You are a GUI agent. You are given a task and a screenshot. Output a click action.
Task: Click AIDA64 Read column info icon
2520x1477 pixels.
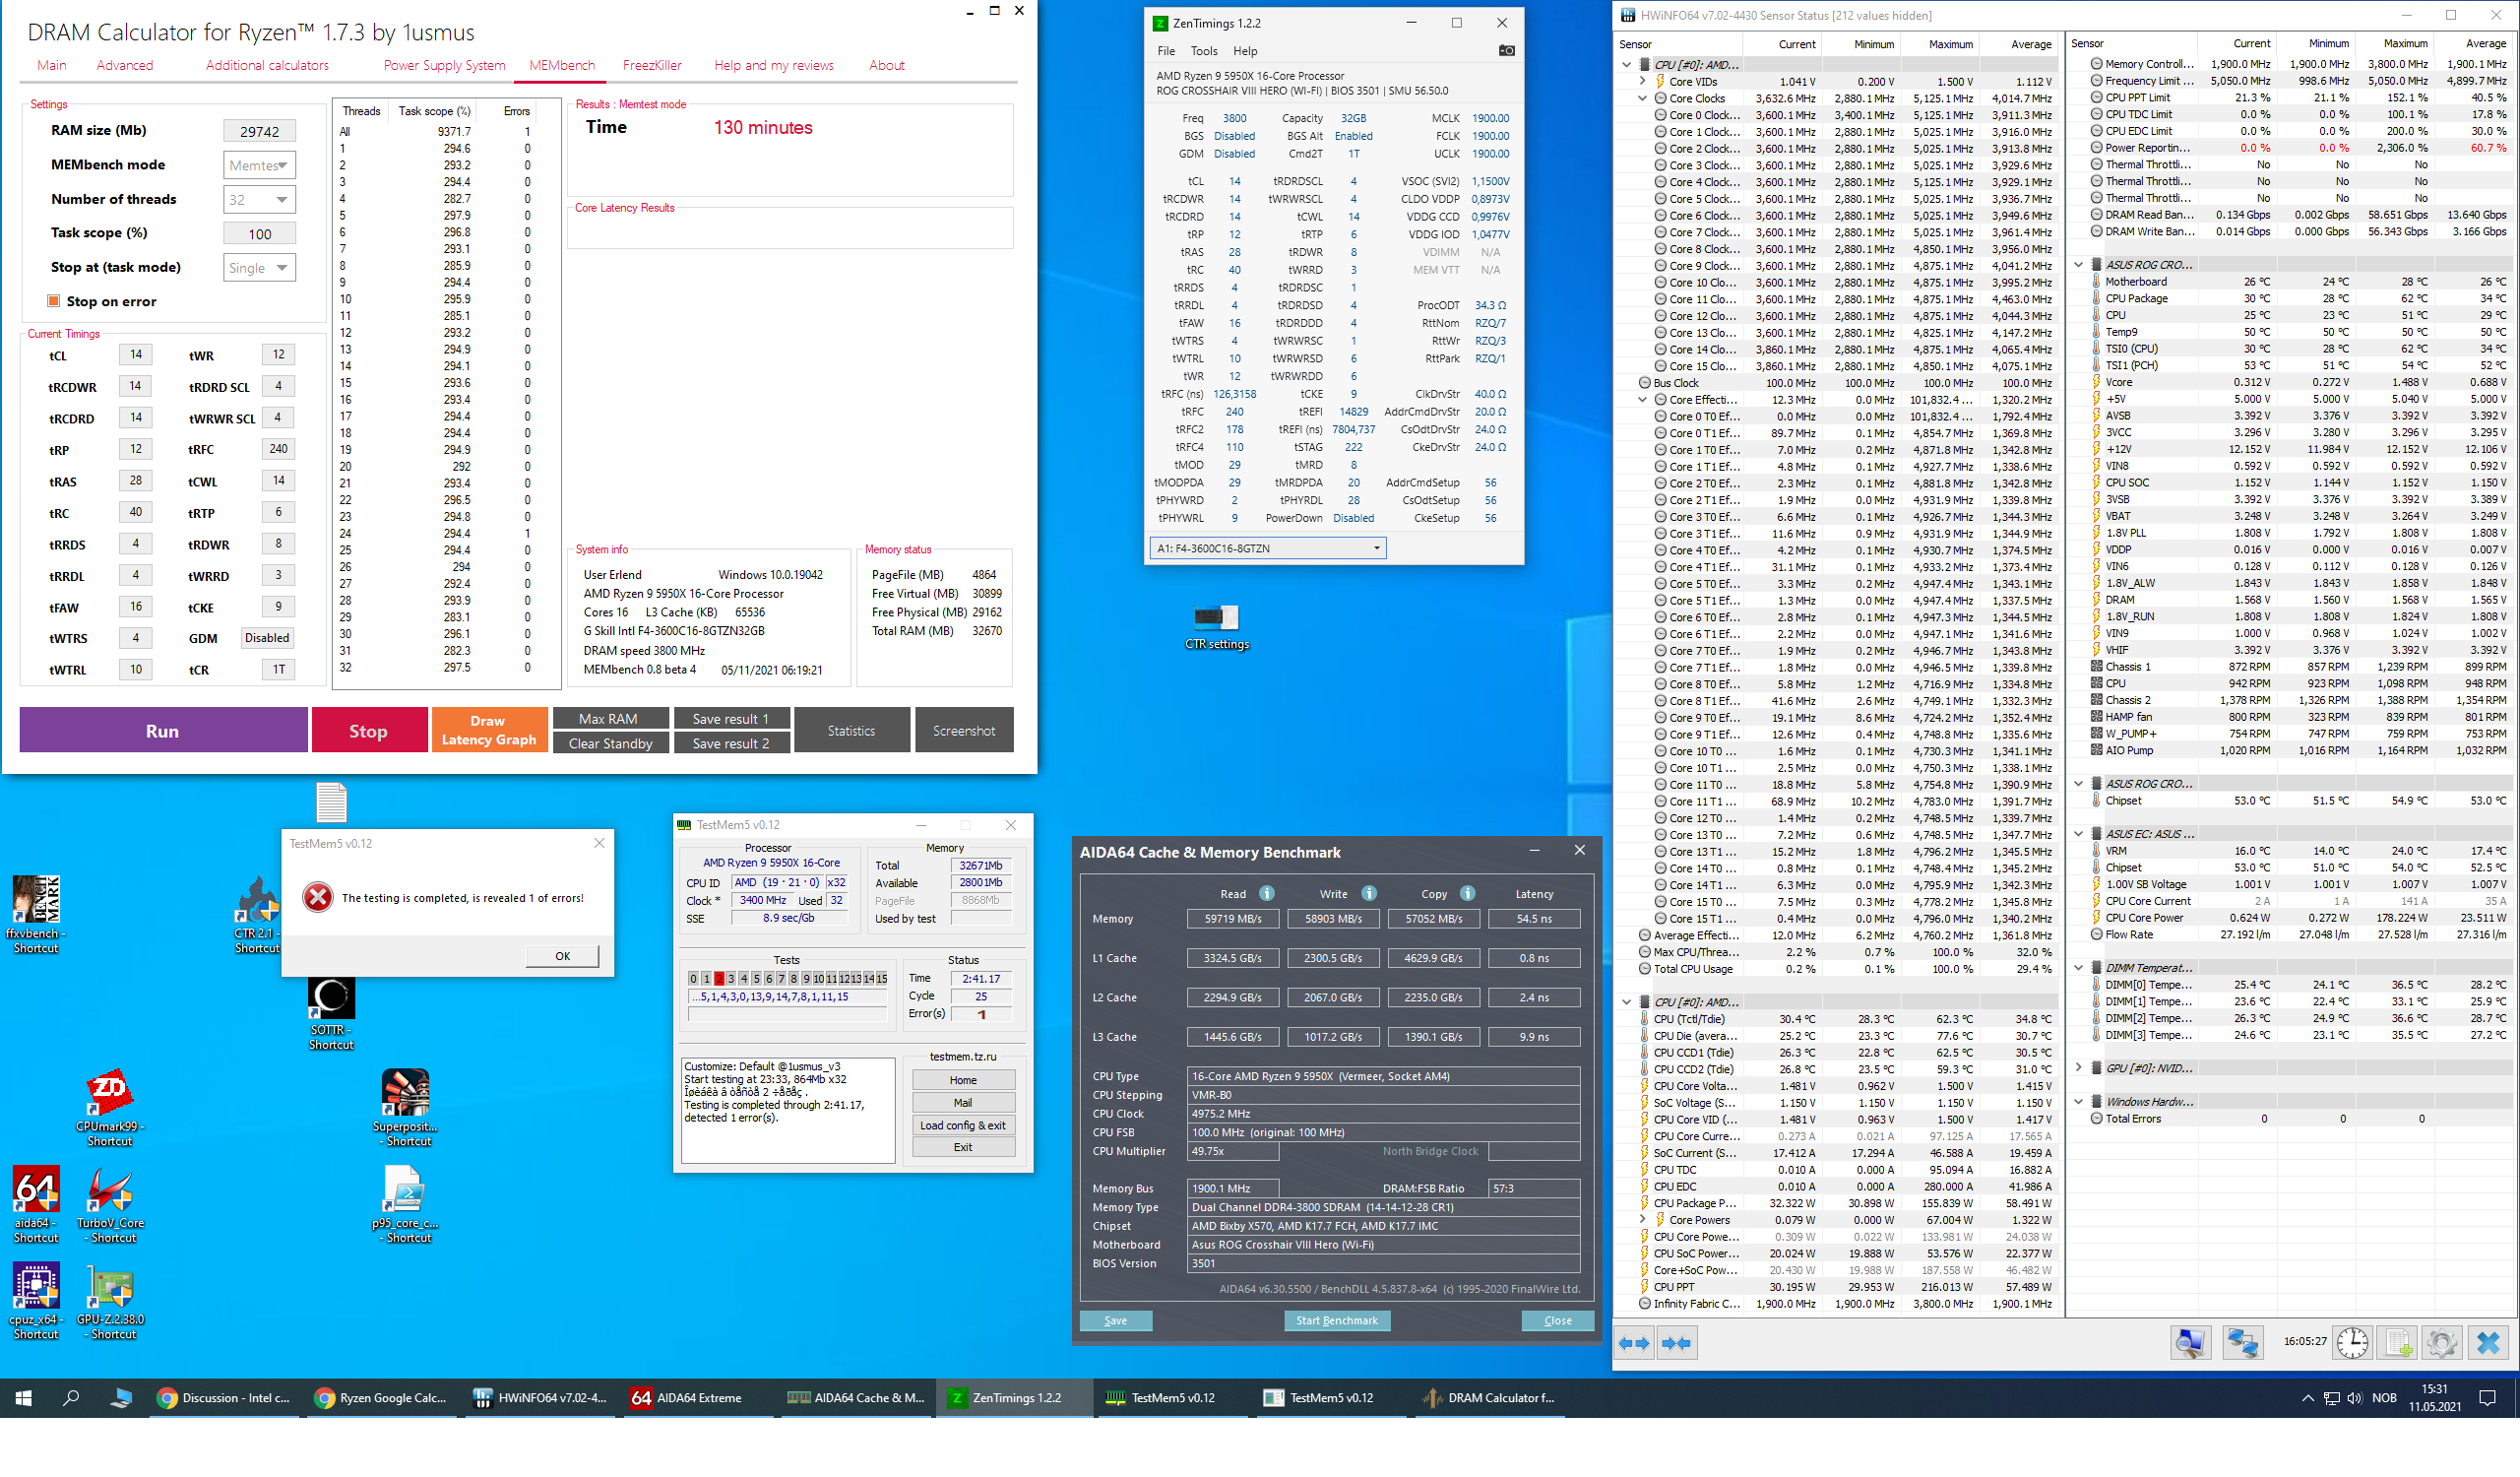1266,893
